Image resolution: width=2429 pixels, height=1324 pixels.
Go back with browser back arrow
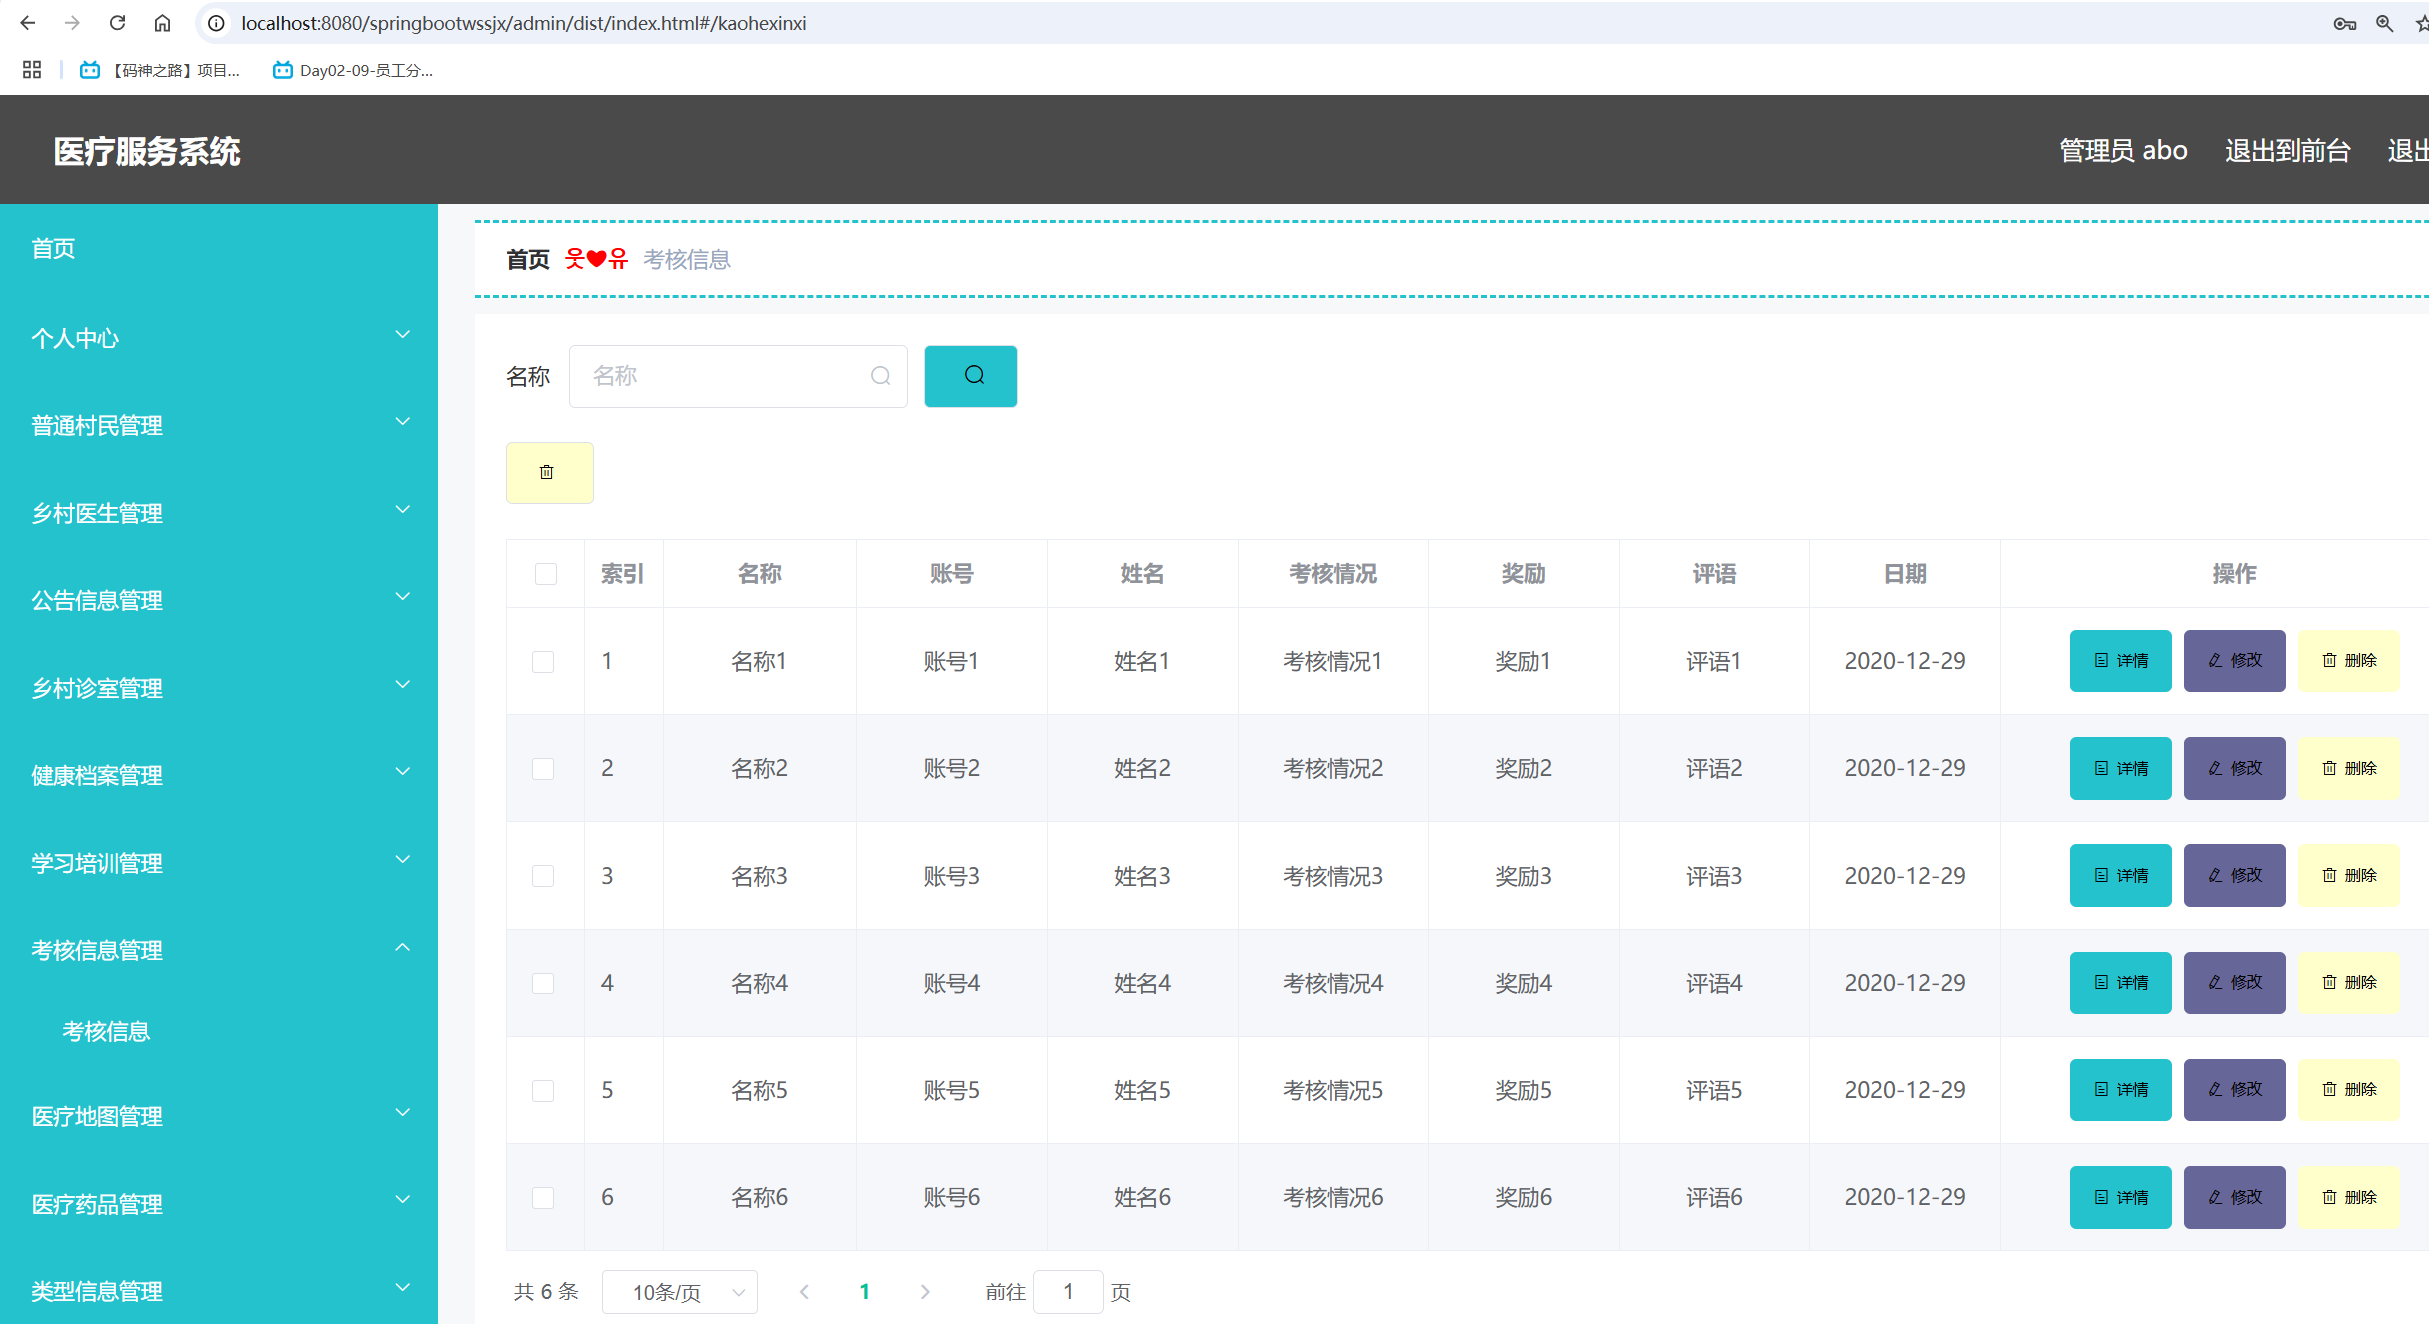coord(27,23)
